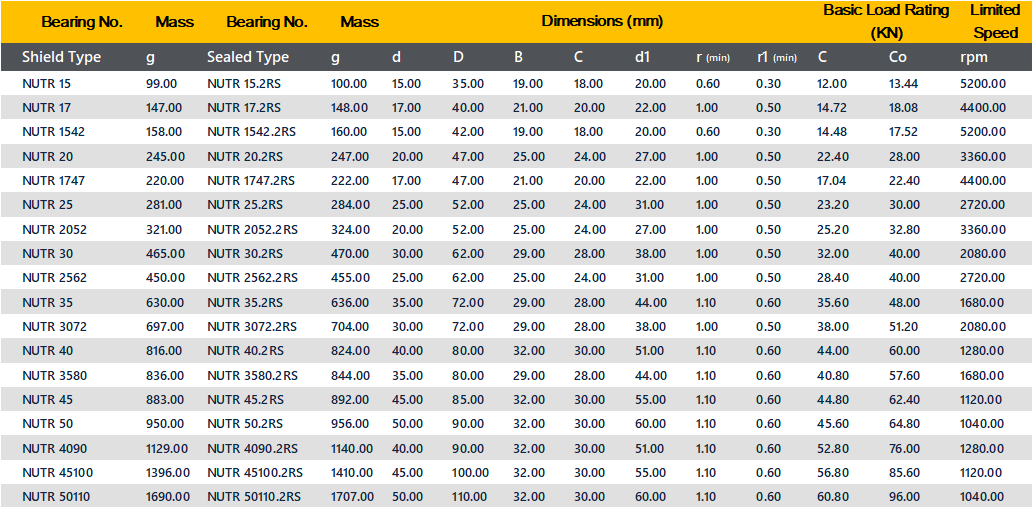Click the 5200.00 rpm value for NUTR 15
The image size is (1034, 507).
(983, 84)
